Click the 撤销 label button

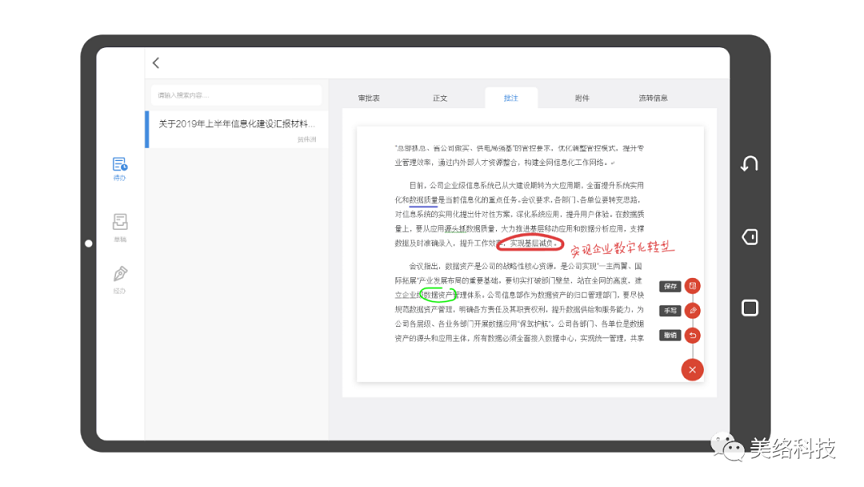[670, 336]
